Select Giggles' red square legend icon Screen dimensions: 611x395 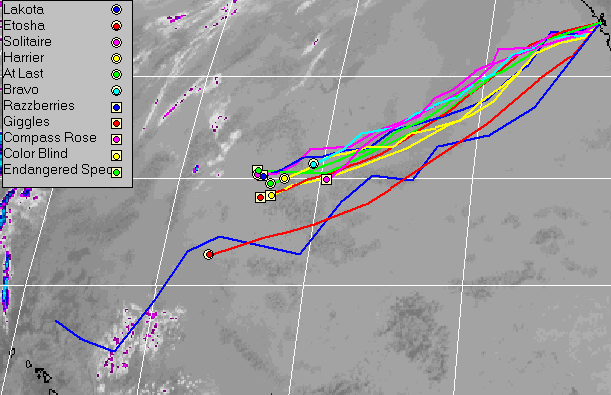tap(116, 123)
